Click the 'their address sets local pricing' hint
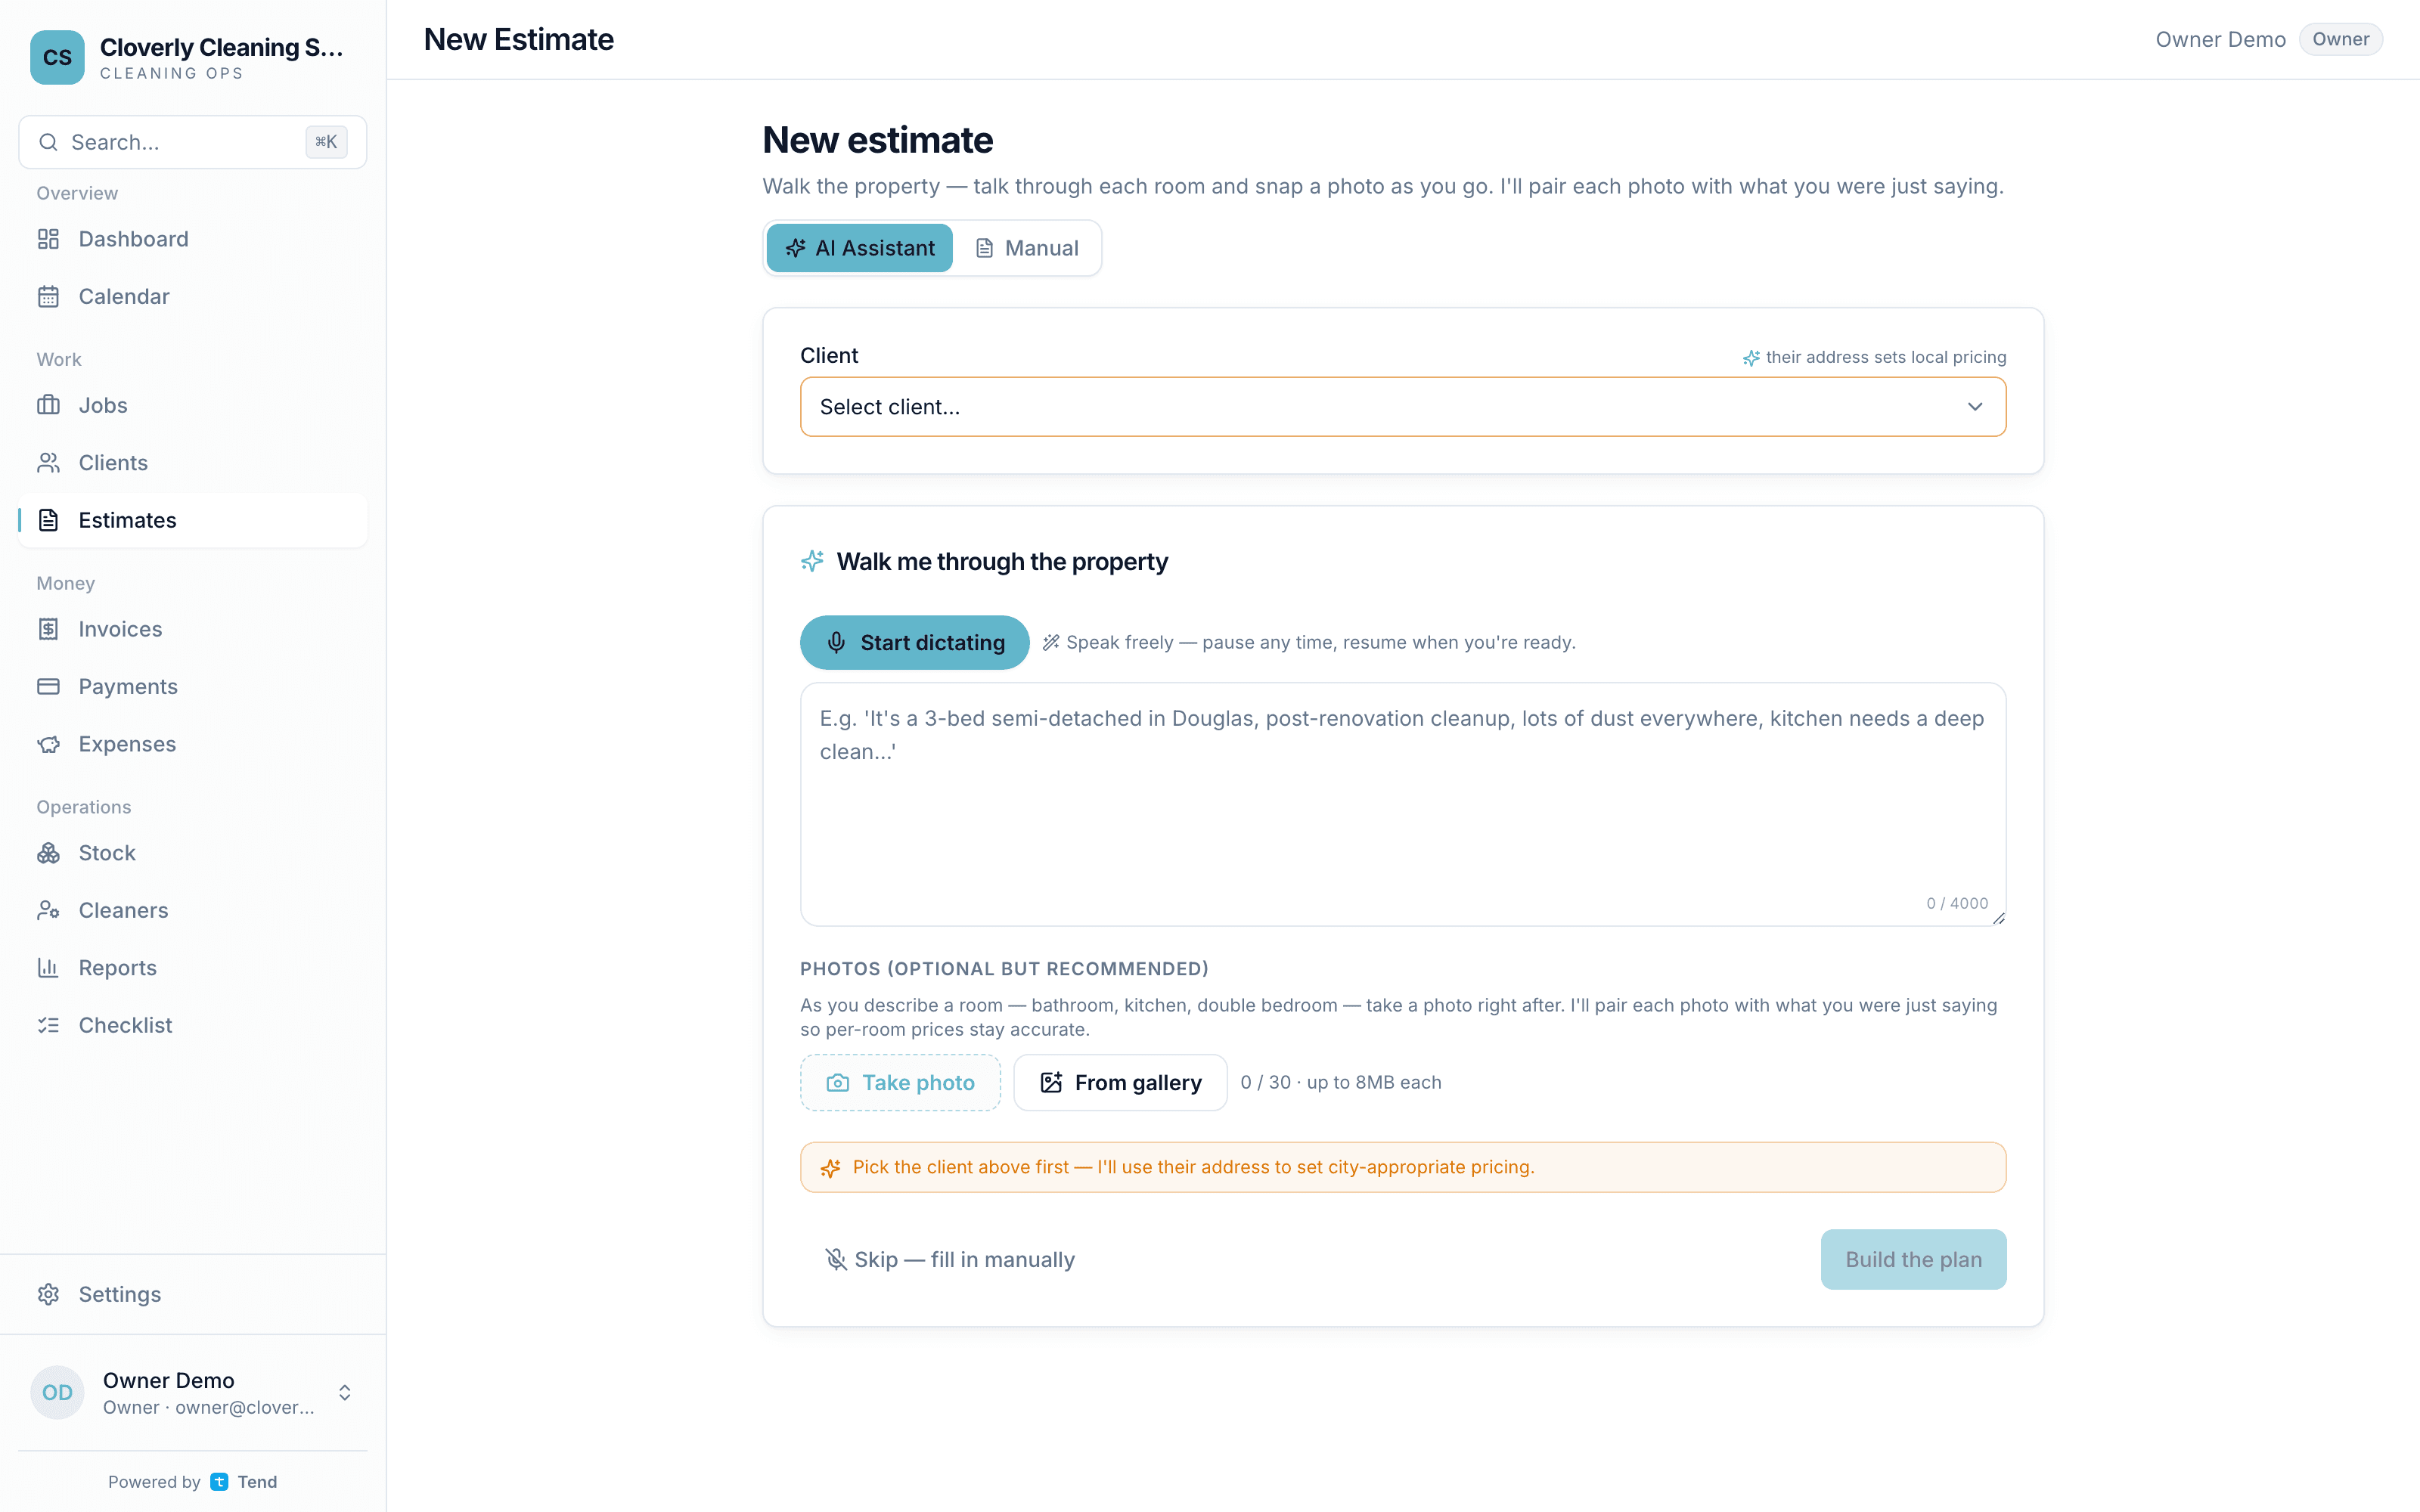The height and width of the screenshot is (1512, 2420). point(1874,357)
